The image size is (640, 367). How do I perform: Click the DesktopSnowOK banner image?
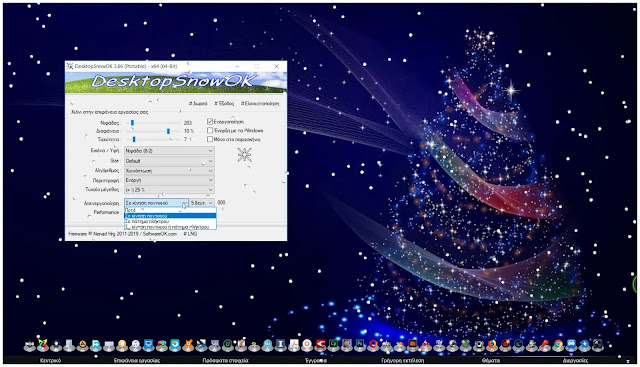pyautogui.click(x=176, y=82)
